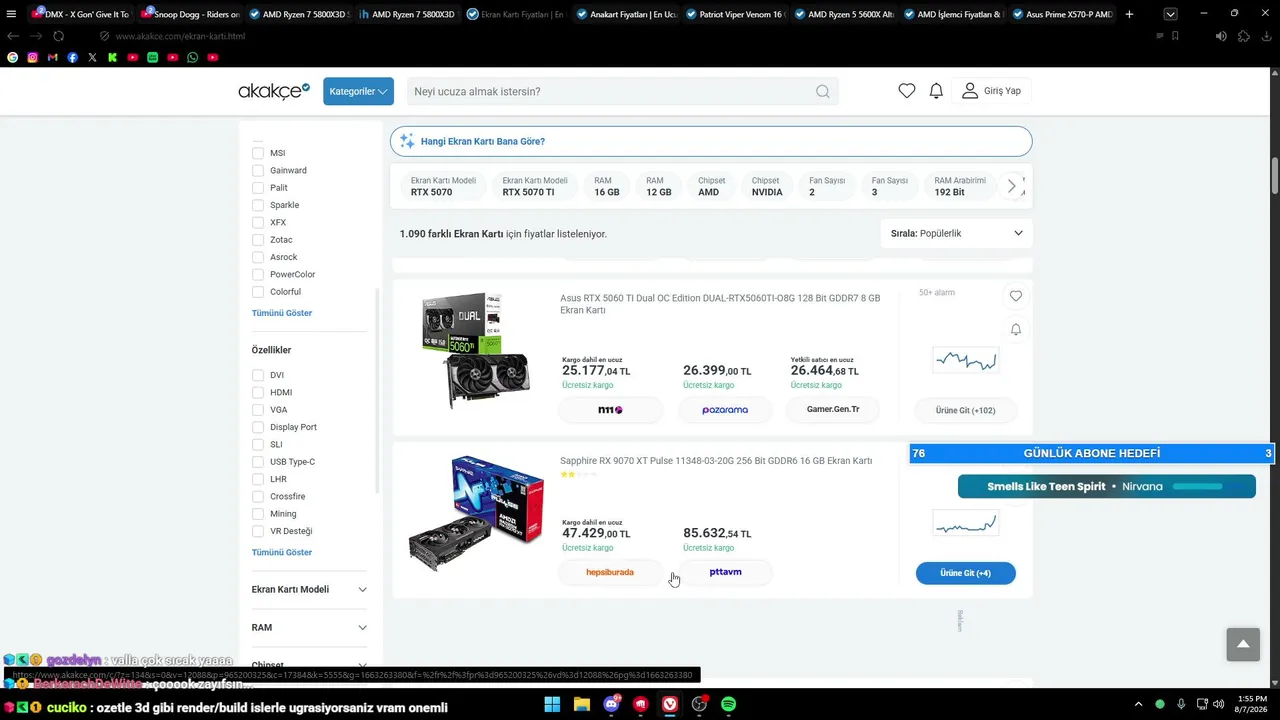Click the browser reload icon

58,36
